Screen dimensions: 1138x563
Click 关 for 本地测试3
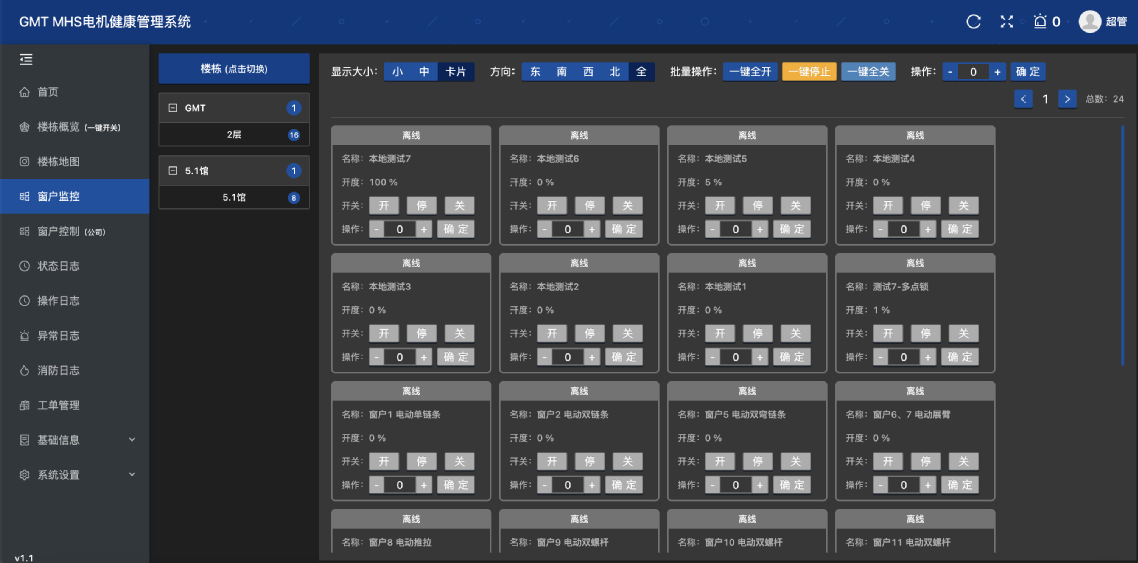pyautogui.click(x=459, y=334)
